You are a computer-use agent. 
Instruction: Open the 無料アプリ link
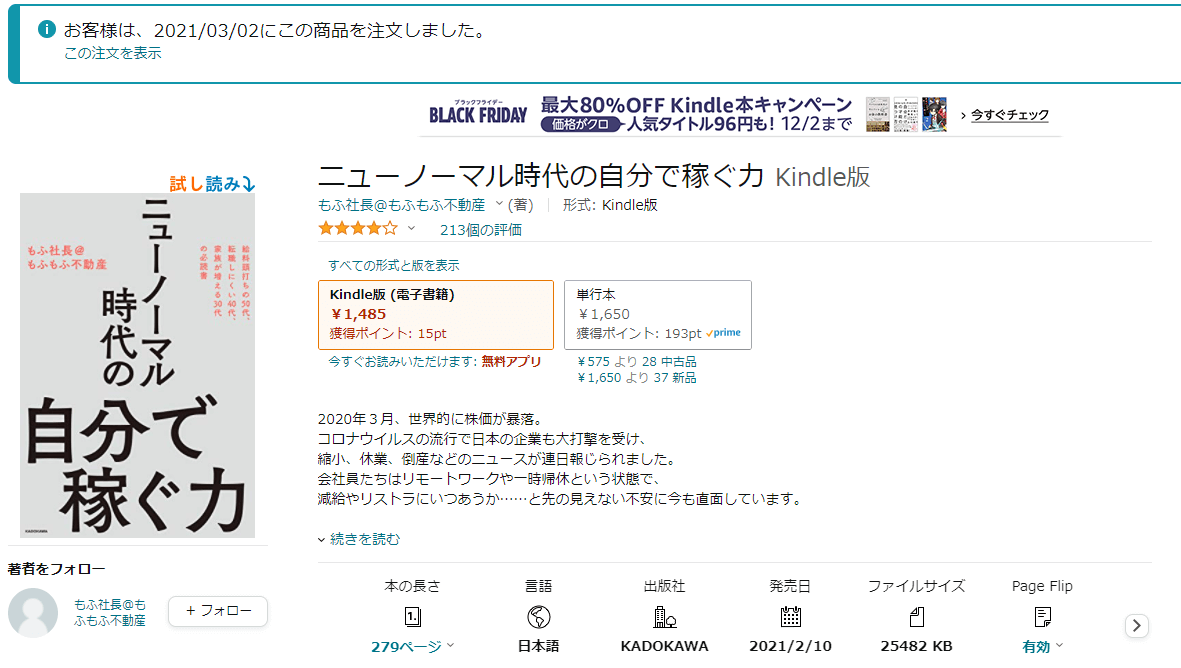coord(511,361)
